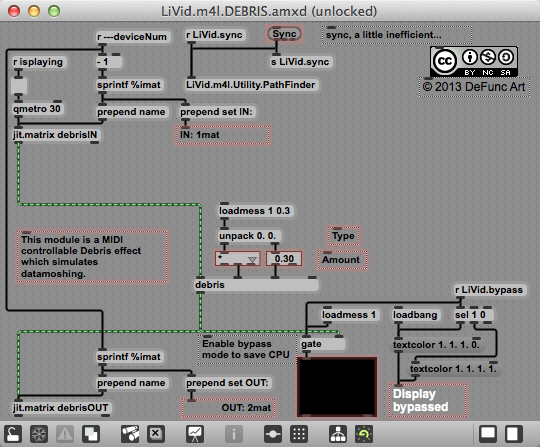
Task: Switch to presentation mode icon
Action: coord(195,434)
